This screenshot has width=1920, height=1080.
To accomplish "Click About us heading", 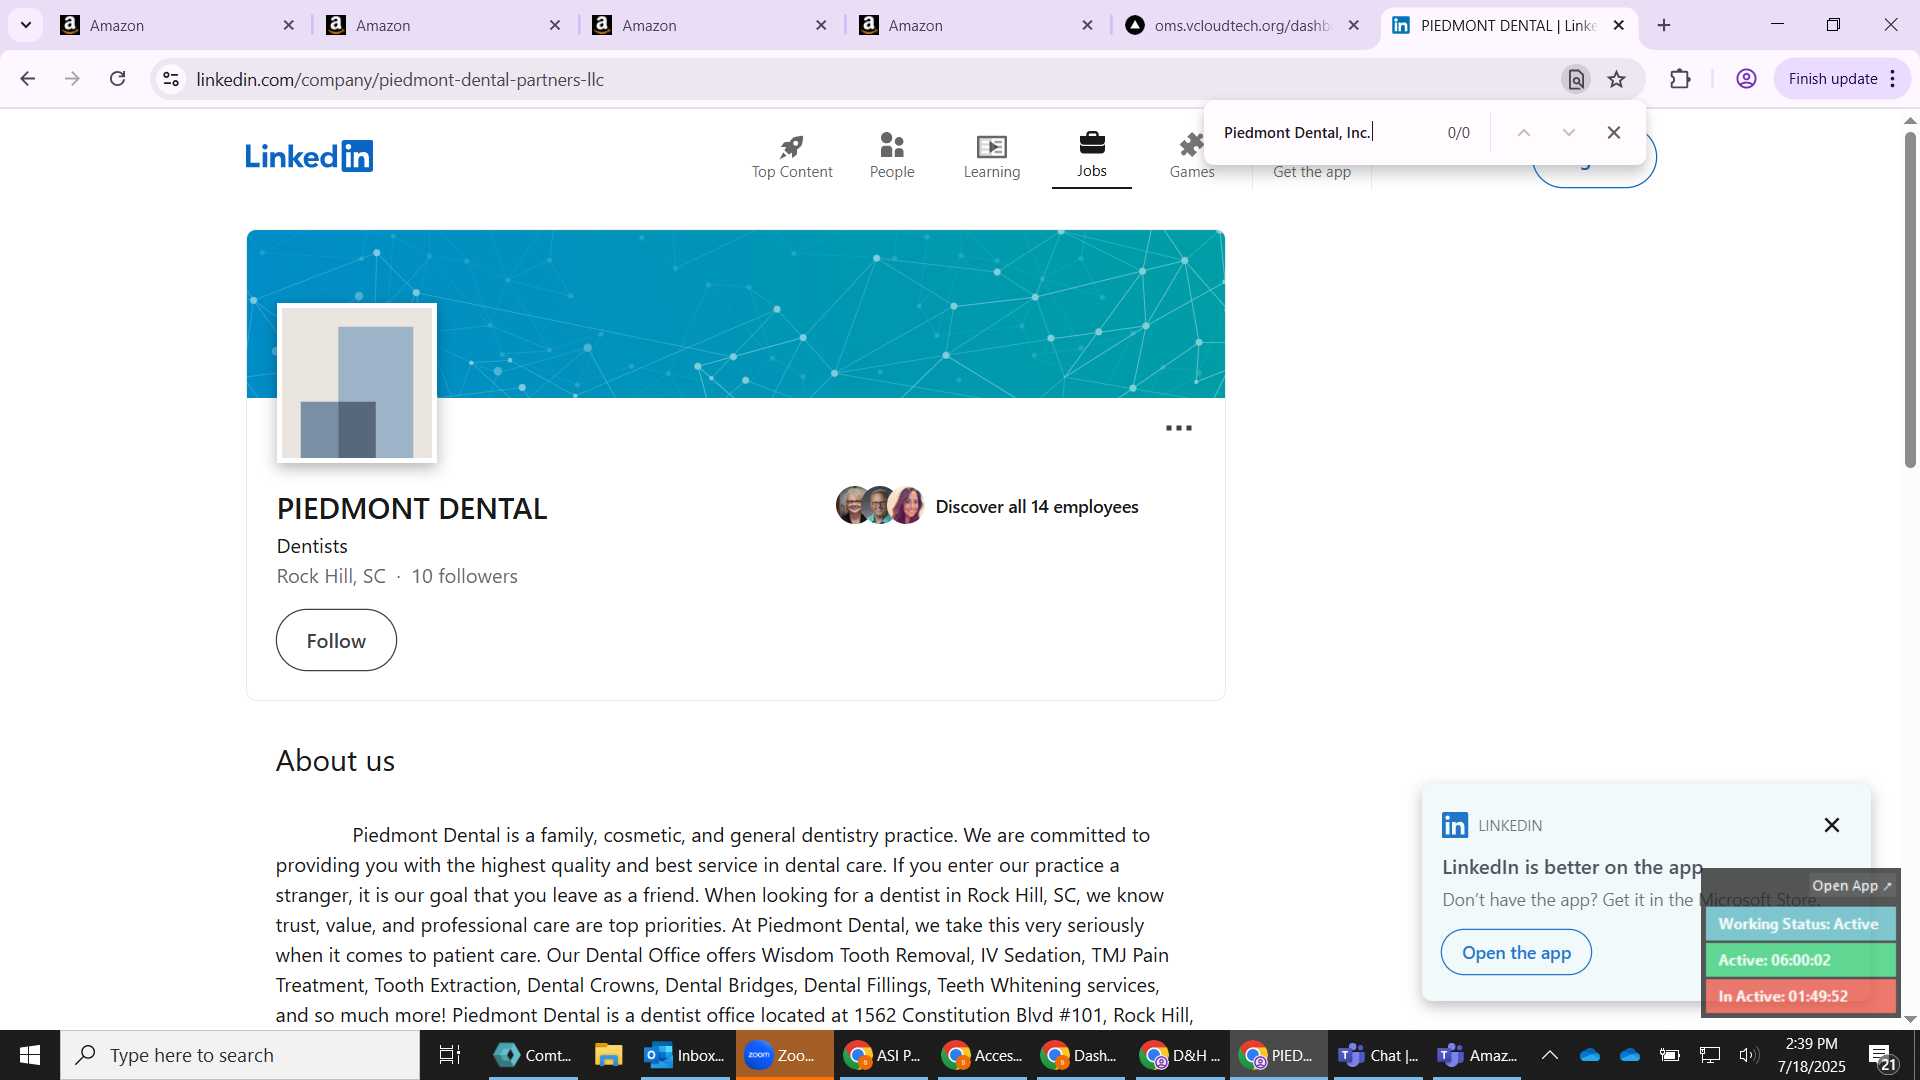I will coord(335,761).
